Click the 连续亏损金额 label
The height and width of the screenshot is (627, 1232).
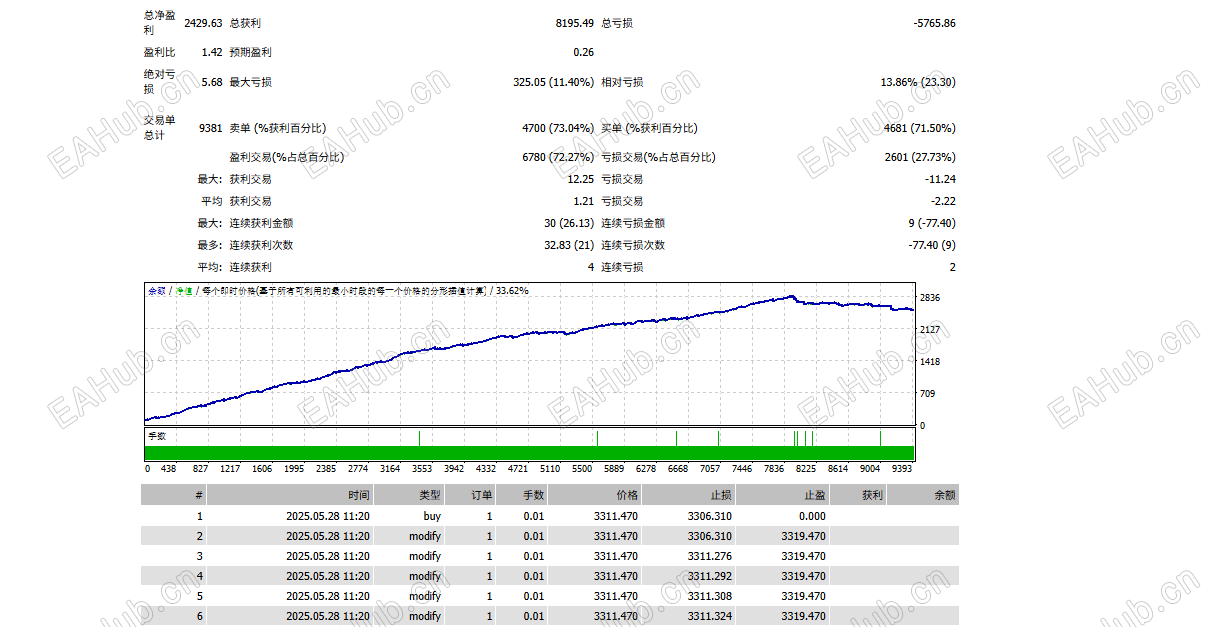click(633, 223)
